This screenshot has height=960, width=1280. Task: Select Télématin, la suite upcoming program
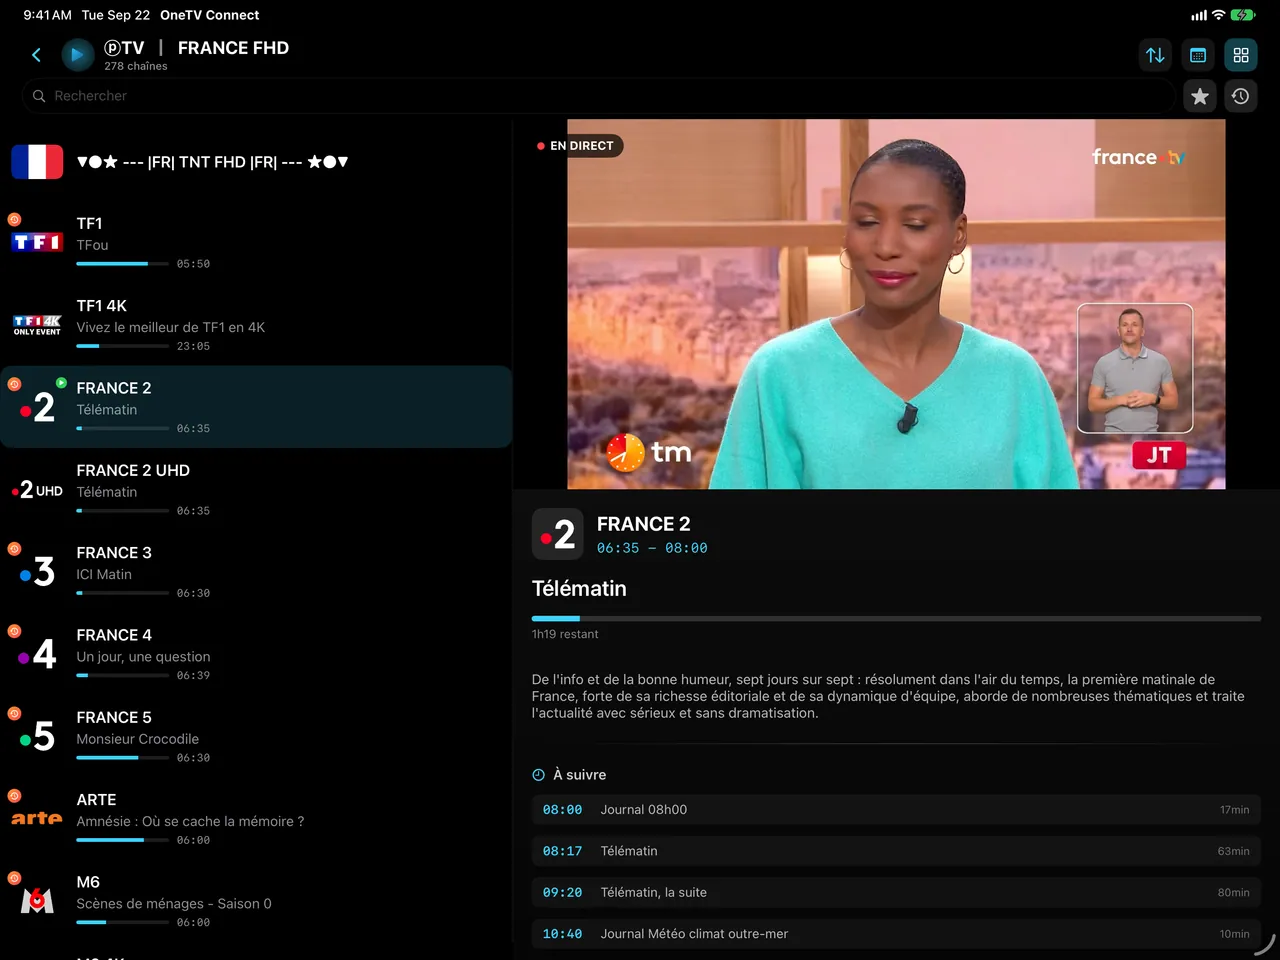[896, 893]
